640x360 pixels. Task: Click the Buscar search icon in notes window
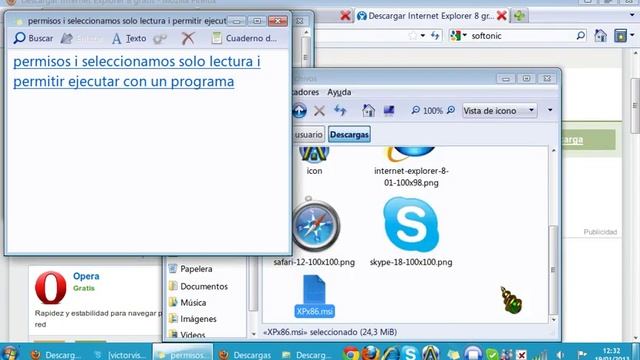[x=20, y=38]
